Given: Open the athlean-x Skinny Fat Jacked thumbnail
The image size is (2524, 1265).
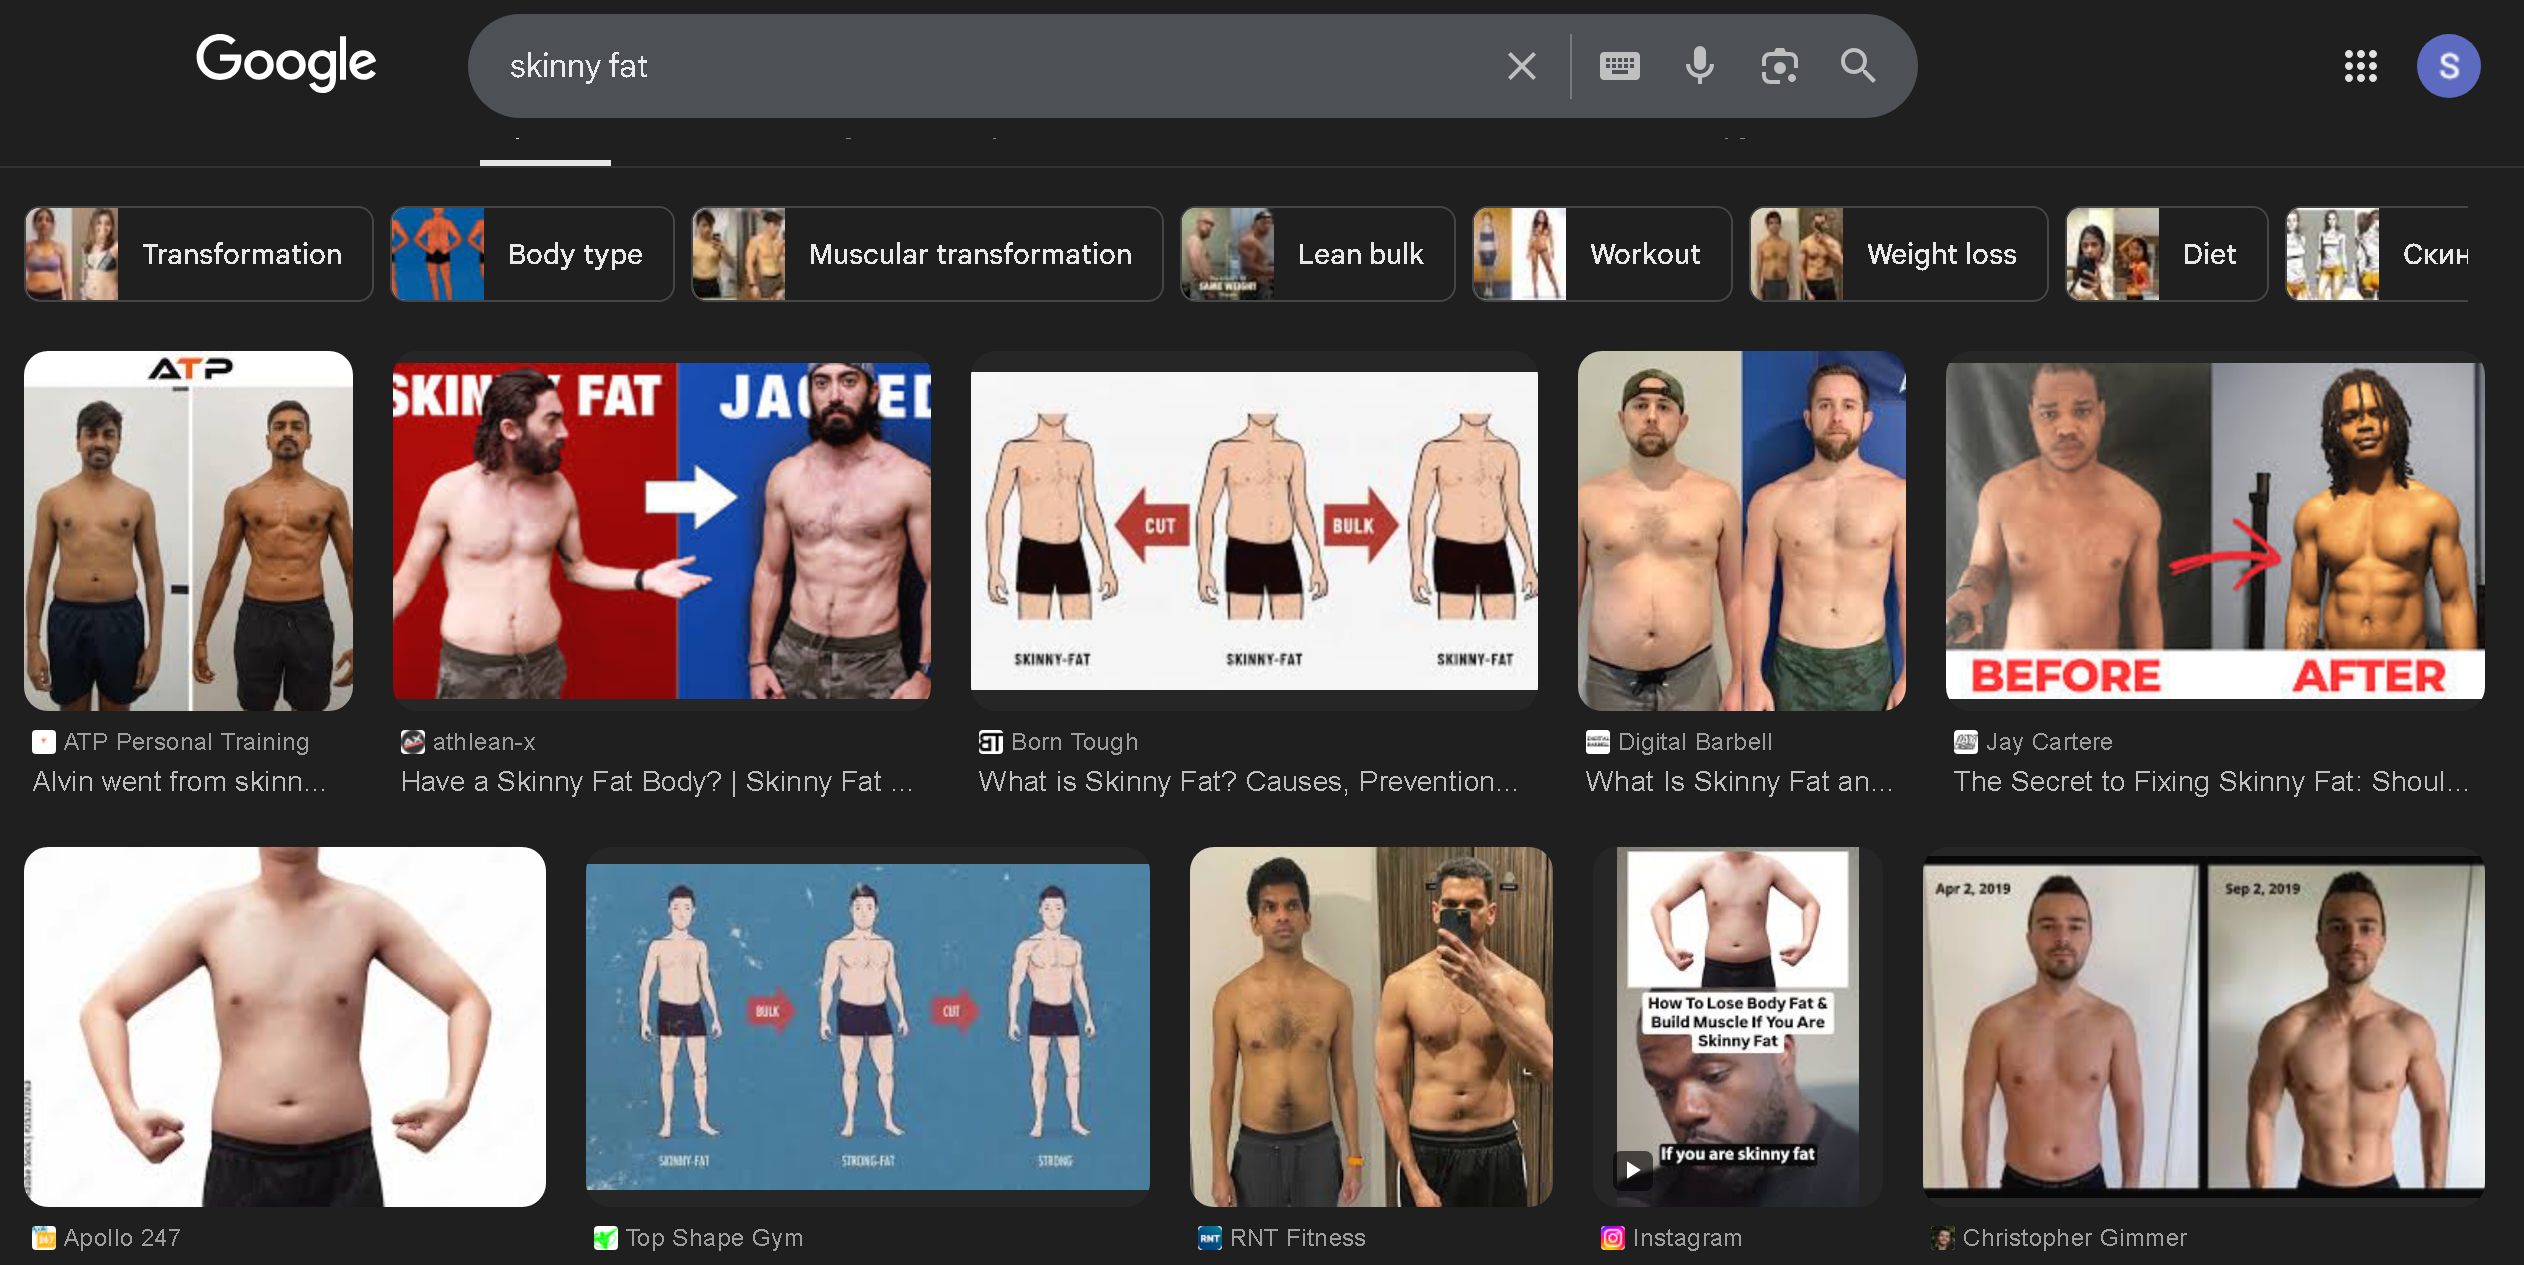Looking at the screenshot, I should pyautogui.click(x=661, y=530).
